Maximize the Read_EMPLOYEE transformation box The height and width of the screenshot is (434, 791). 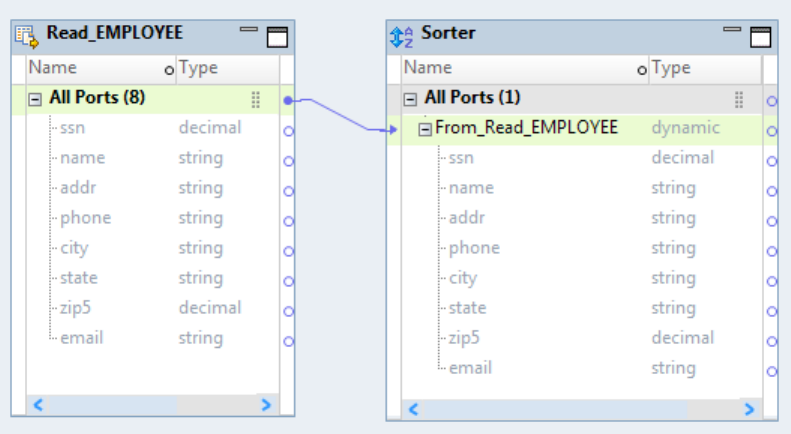click(277, 37)
